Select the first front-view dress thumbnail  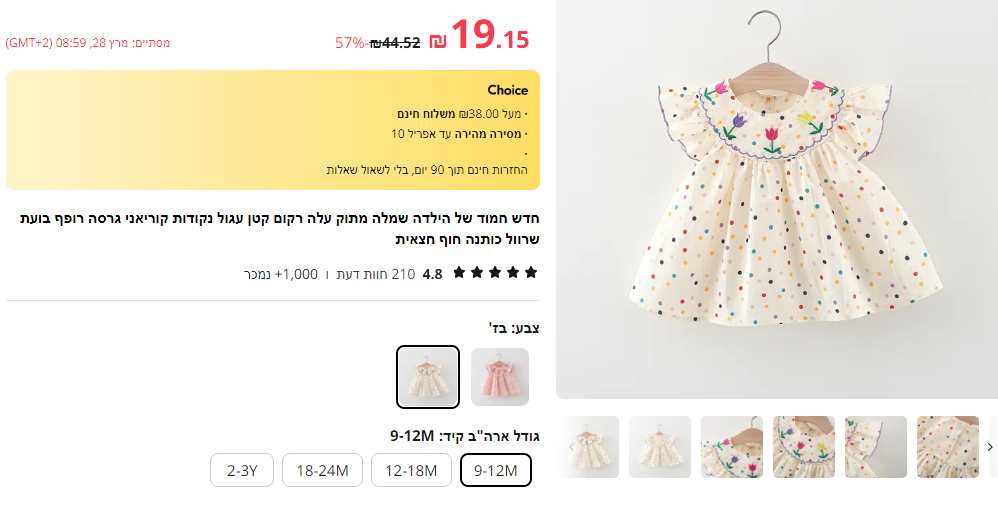point(590,447)
